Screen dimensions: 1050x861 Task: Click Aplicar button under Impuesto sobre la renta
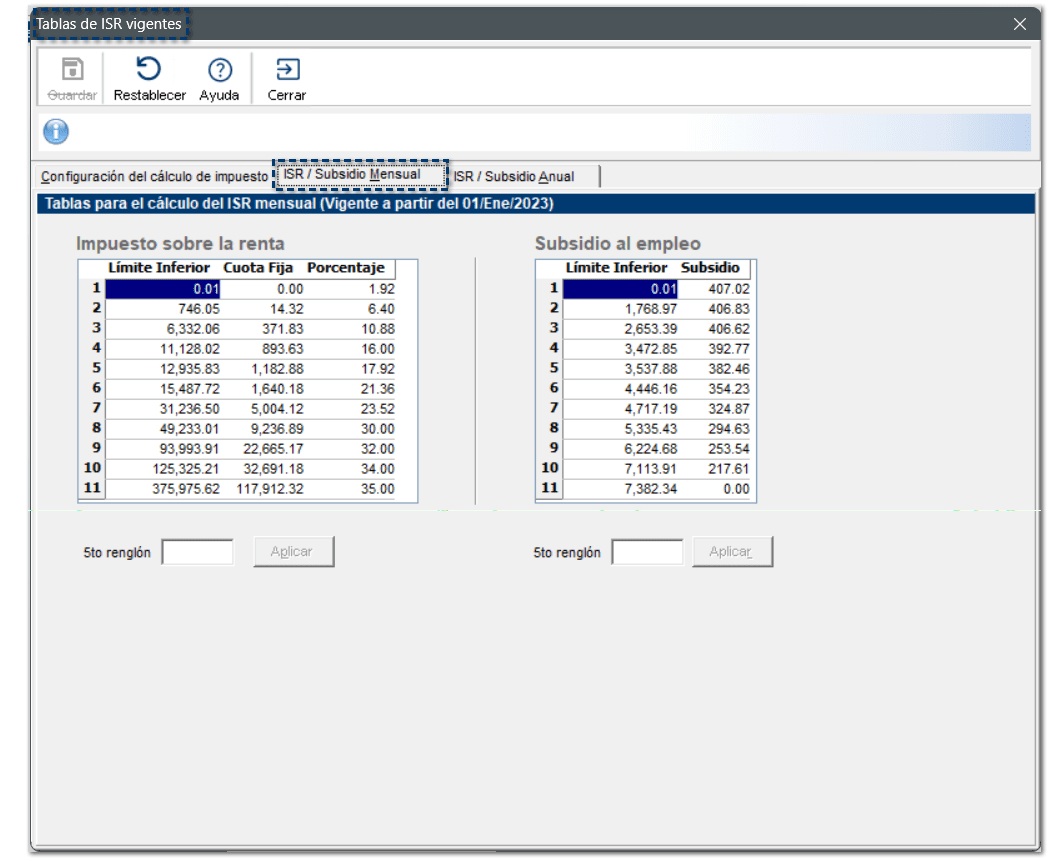[x=293, y=552]
